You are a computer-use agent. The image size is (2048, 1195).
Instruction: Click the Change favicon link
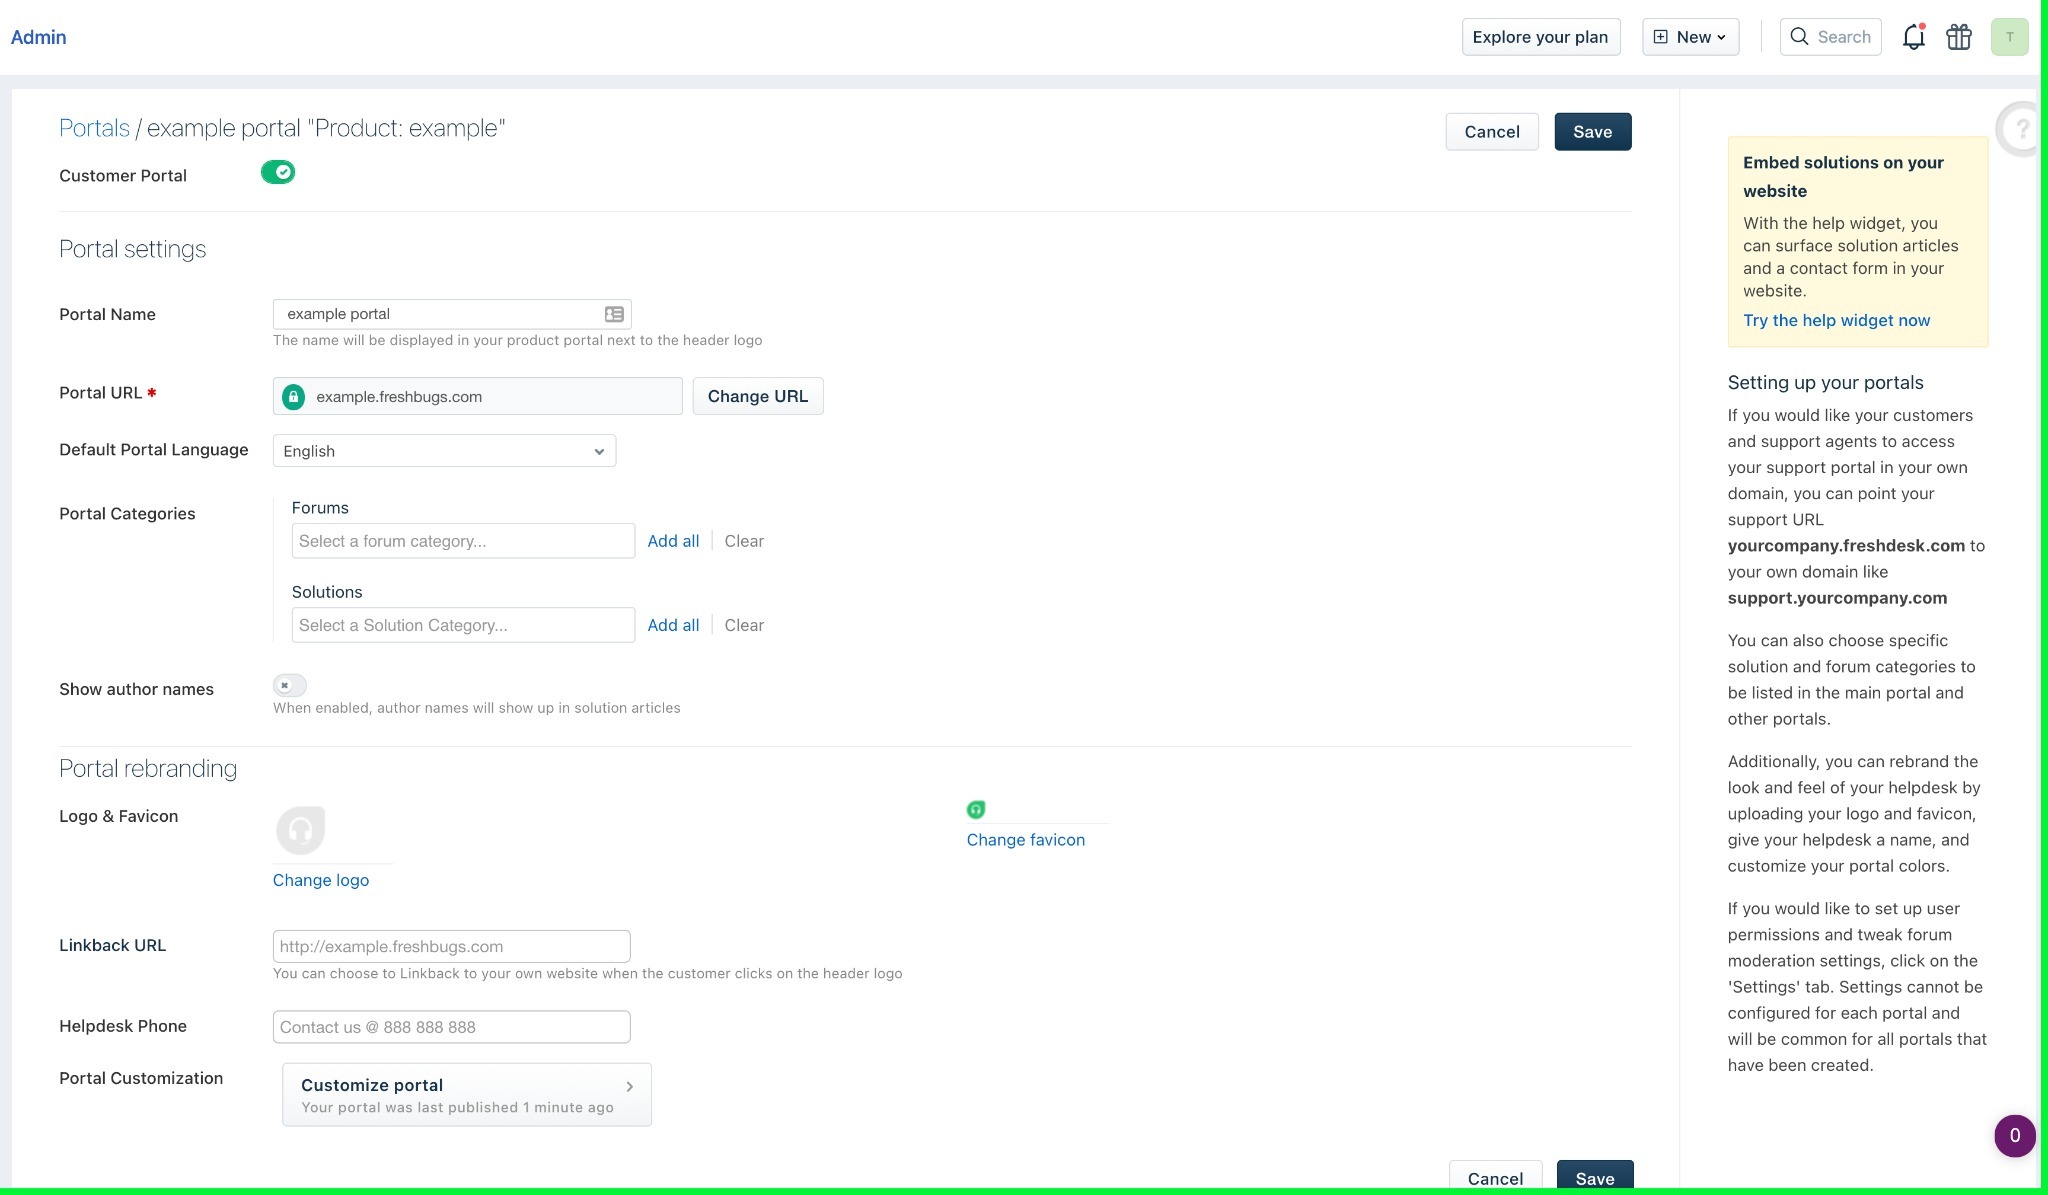1025,840
